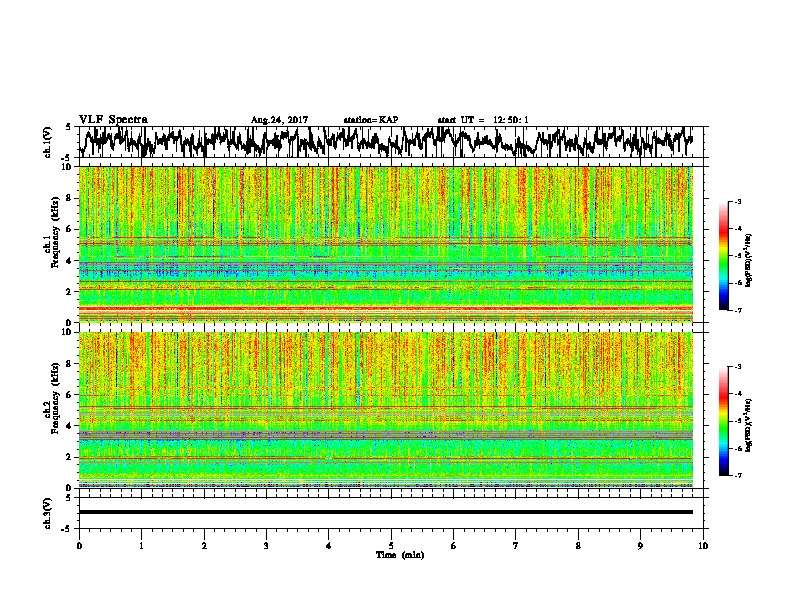Click the log(PSD) label beside the ch.2 color bar
Viewport: 792px width, 612px height.
(x=748, y=425)
